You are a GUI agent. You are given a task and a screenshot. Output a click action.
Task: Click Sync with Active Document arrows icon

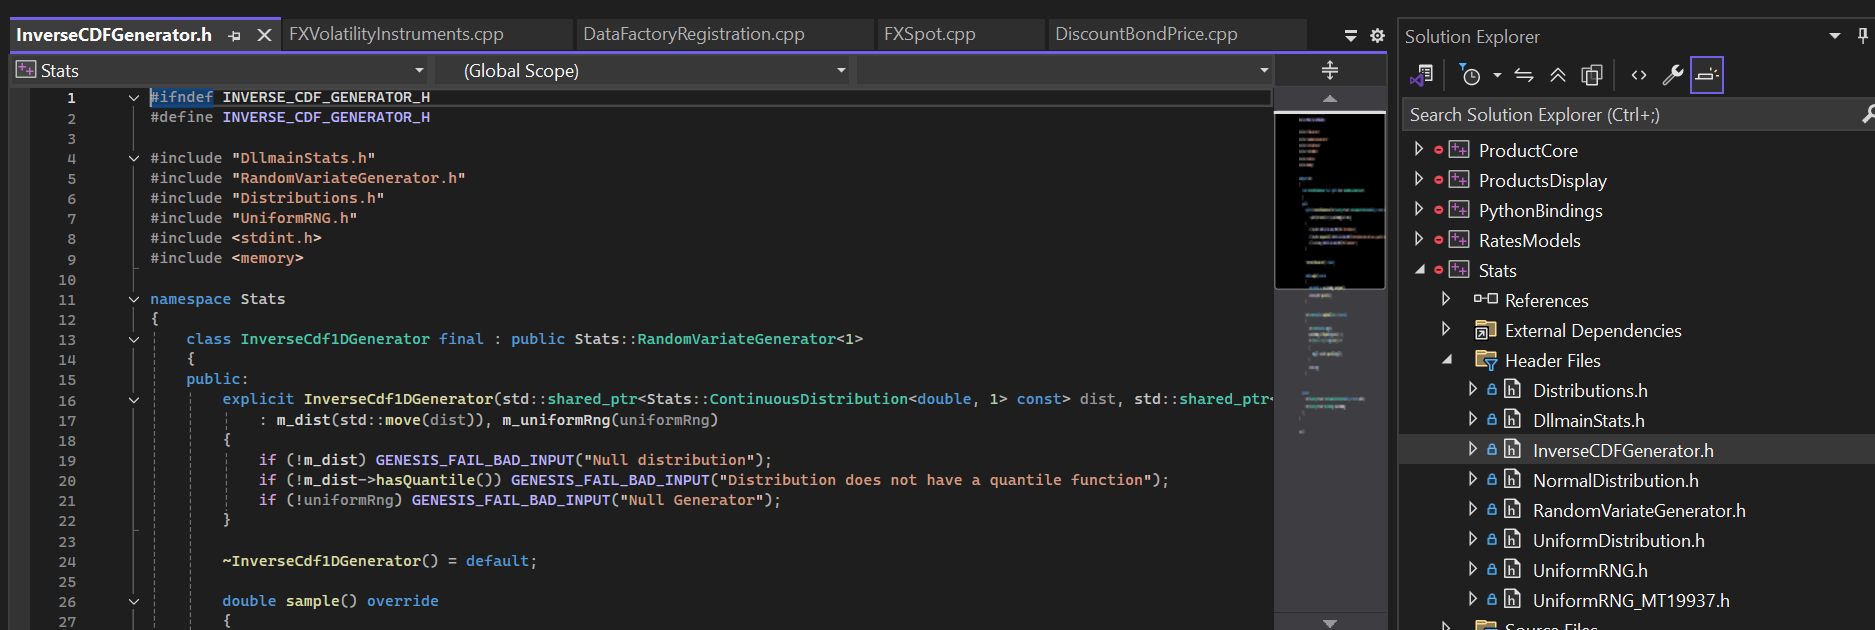tap(1523, 75)
